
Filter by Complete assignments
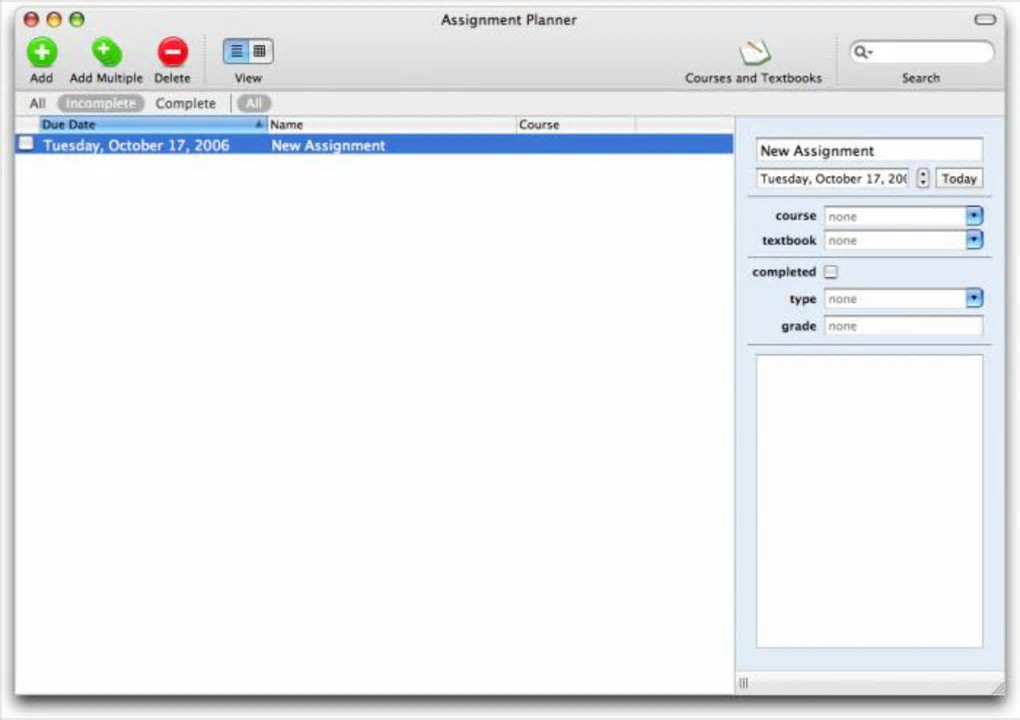point(185,103)
